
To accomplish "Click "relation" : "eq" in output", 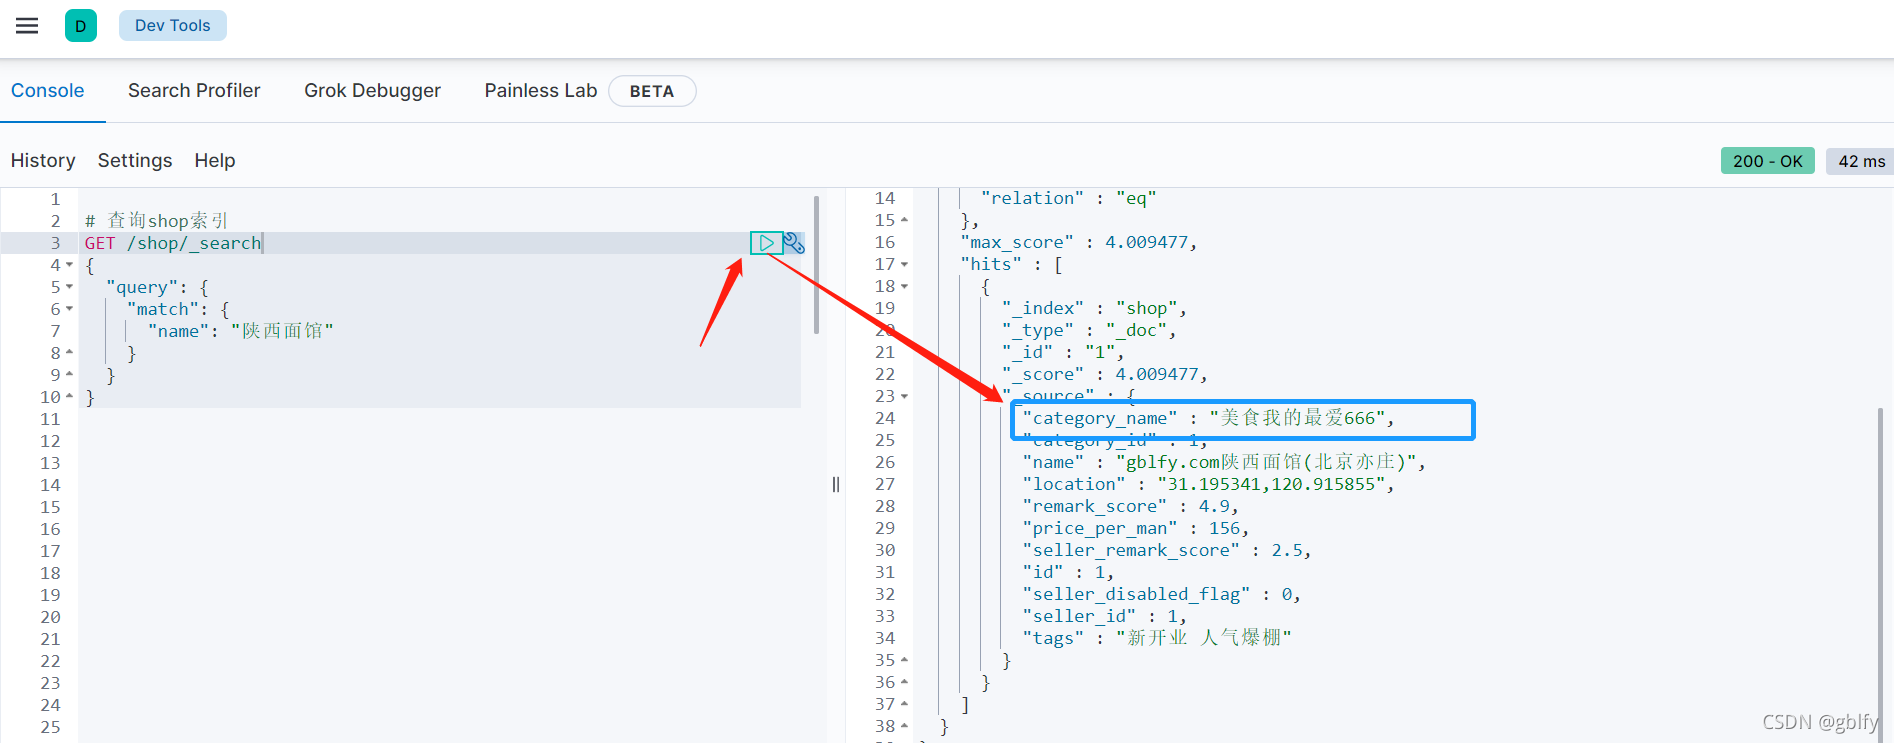I will click(1069, 198).
